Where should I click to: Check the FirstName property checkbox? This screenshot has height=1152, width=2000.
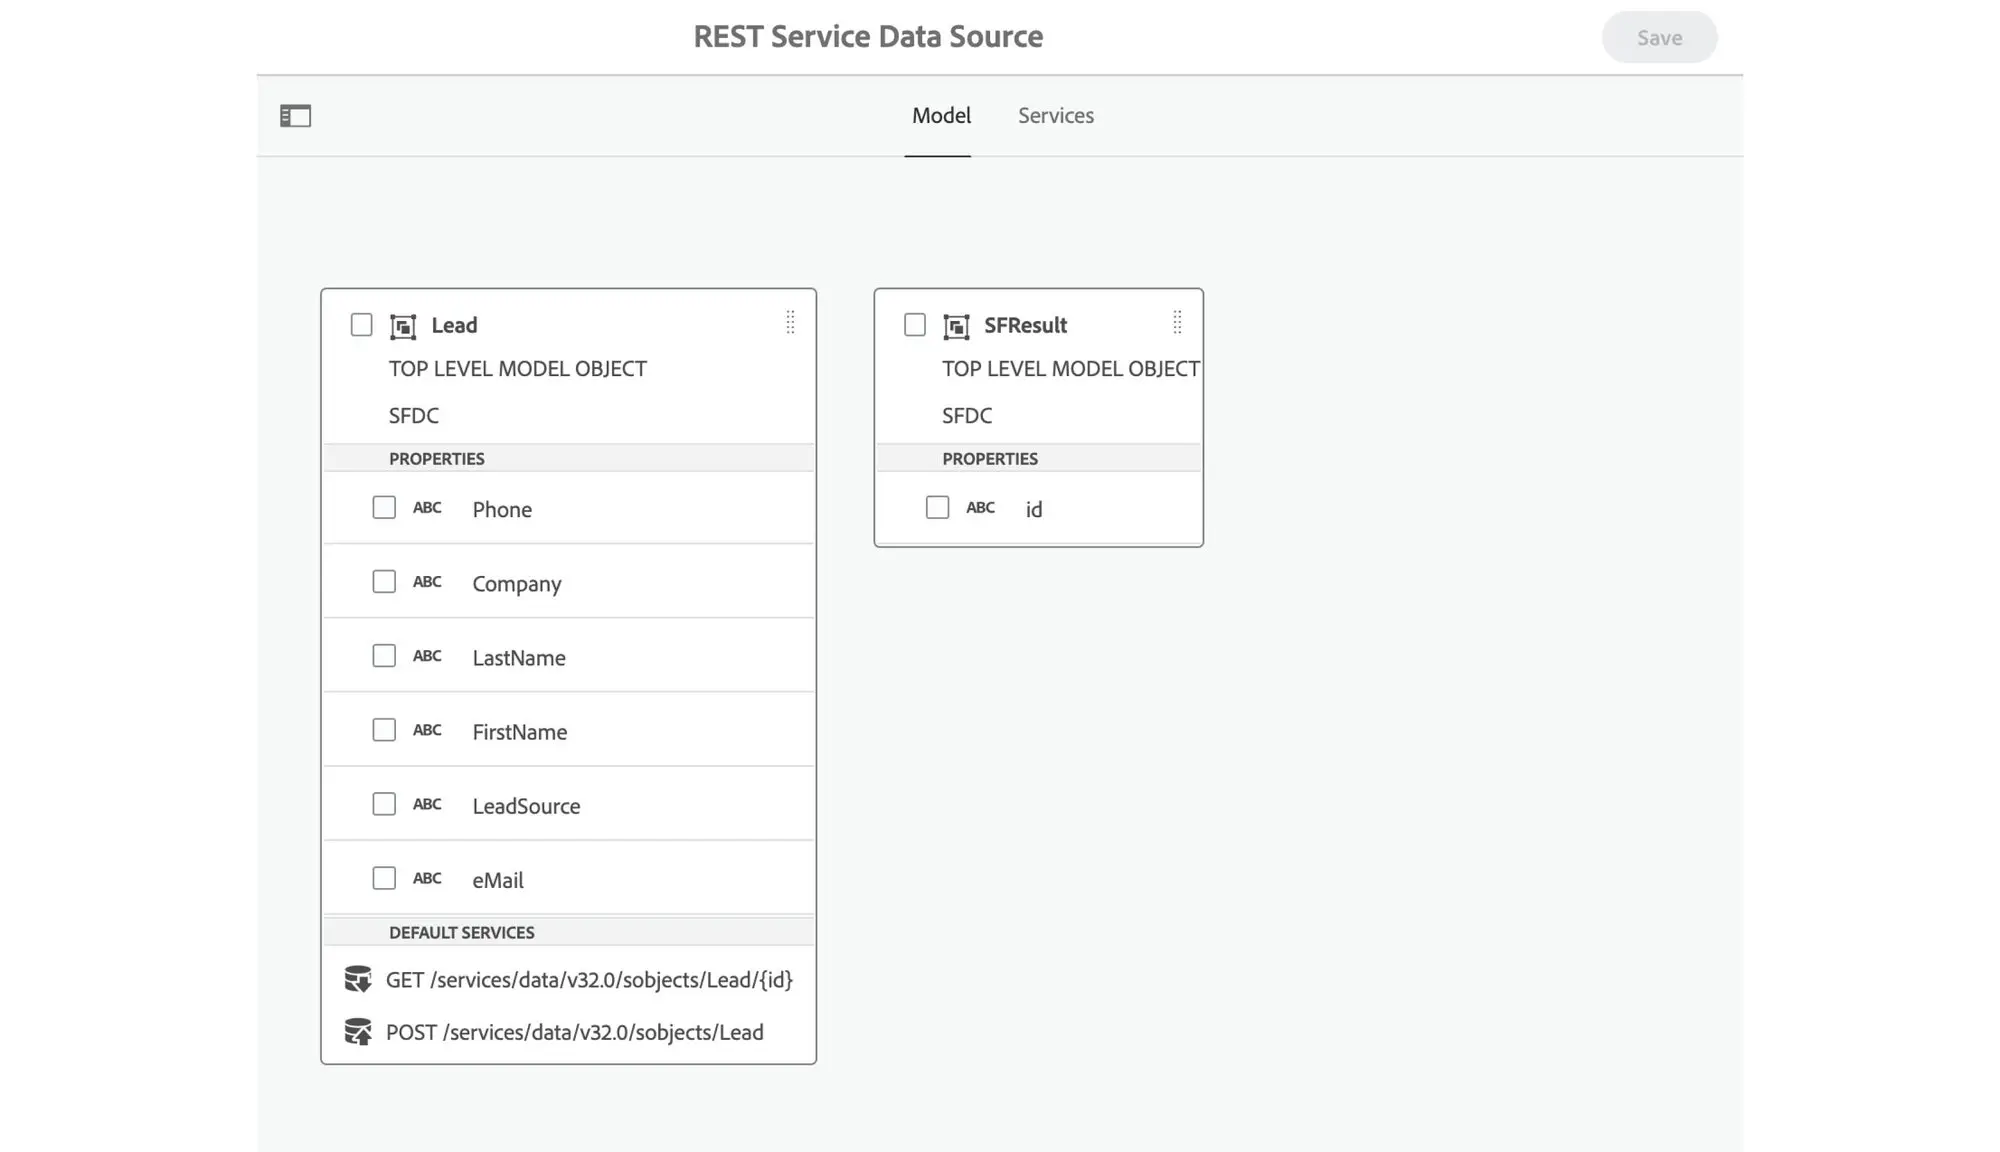(x=384, y=729)
